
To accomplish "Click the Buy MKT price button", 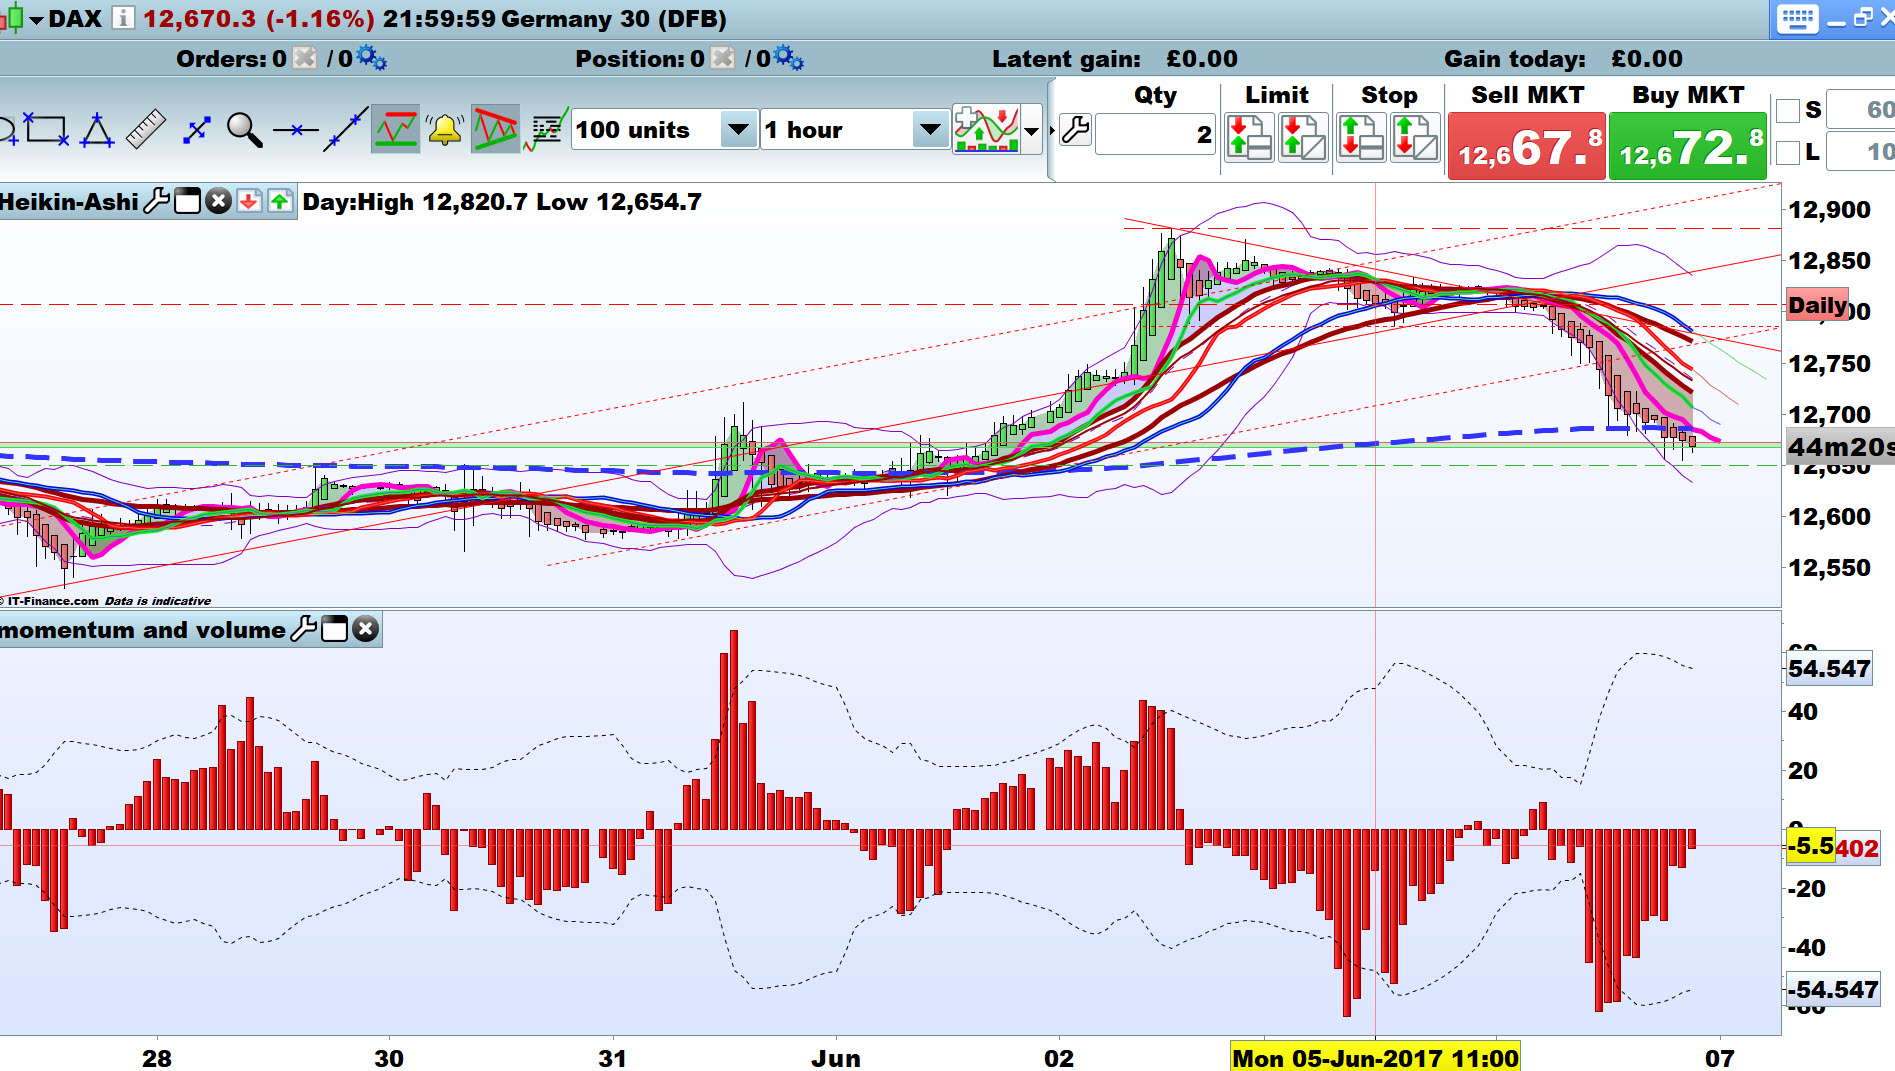I will tap(1688, 147).
